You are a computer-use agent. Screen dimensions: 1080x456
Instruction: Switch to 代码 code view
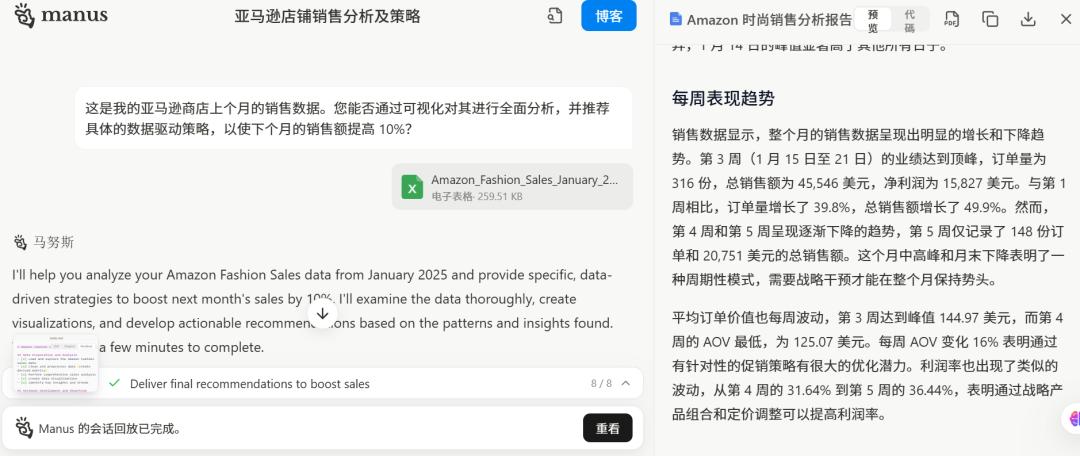(909, 19)
